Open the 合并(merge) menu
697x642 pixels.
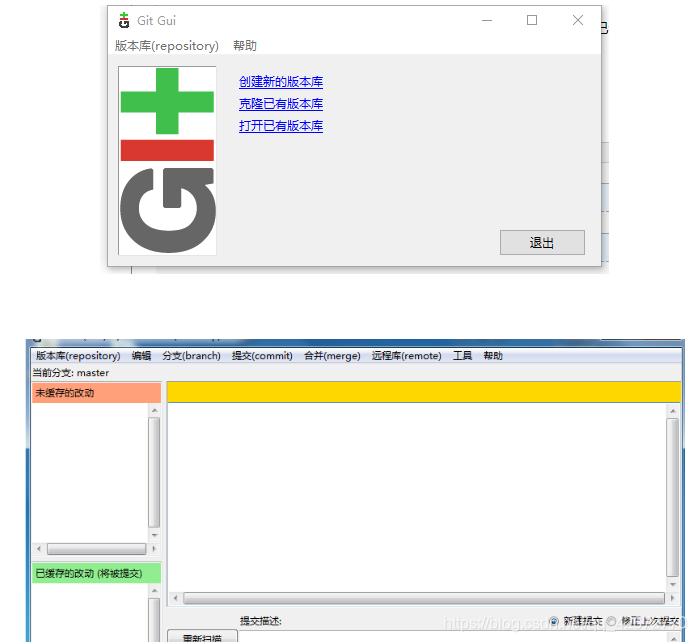click(x=332, y=356)
